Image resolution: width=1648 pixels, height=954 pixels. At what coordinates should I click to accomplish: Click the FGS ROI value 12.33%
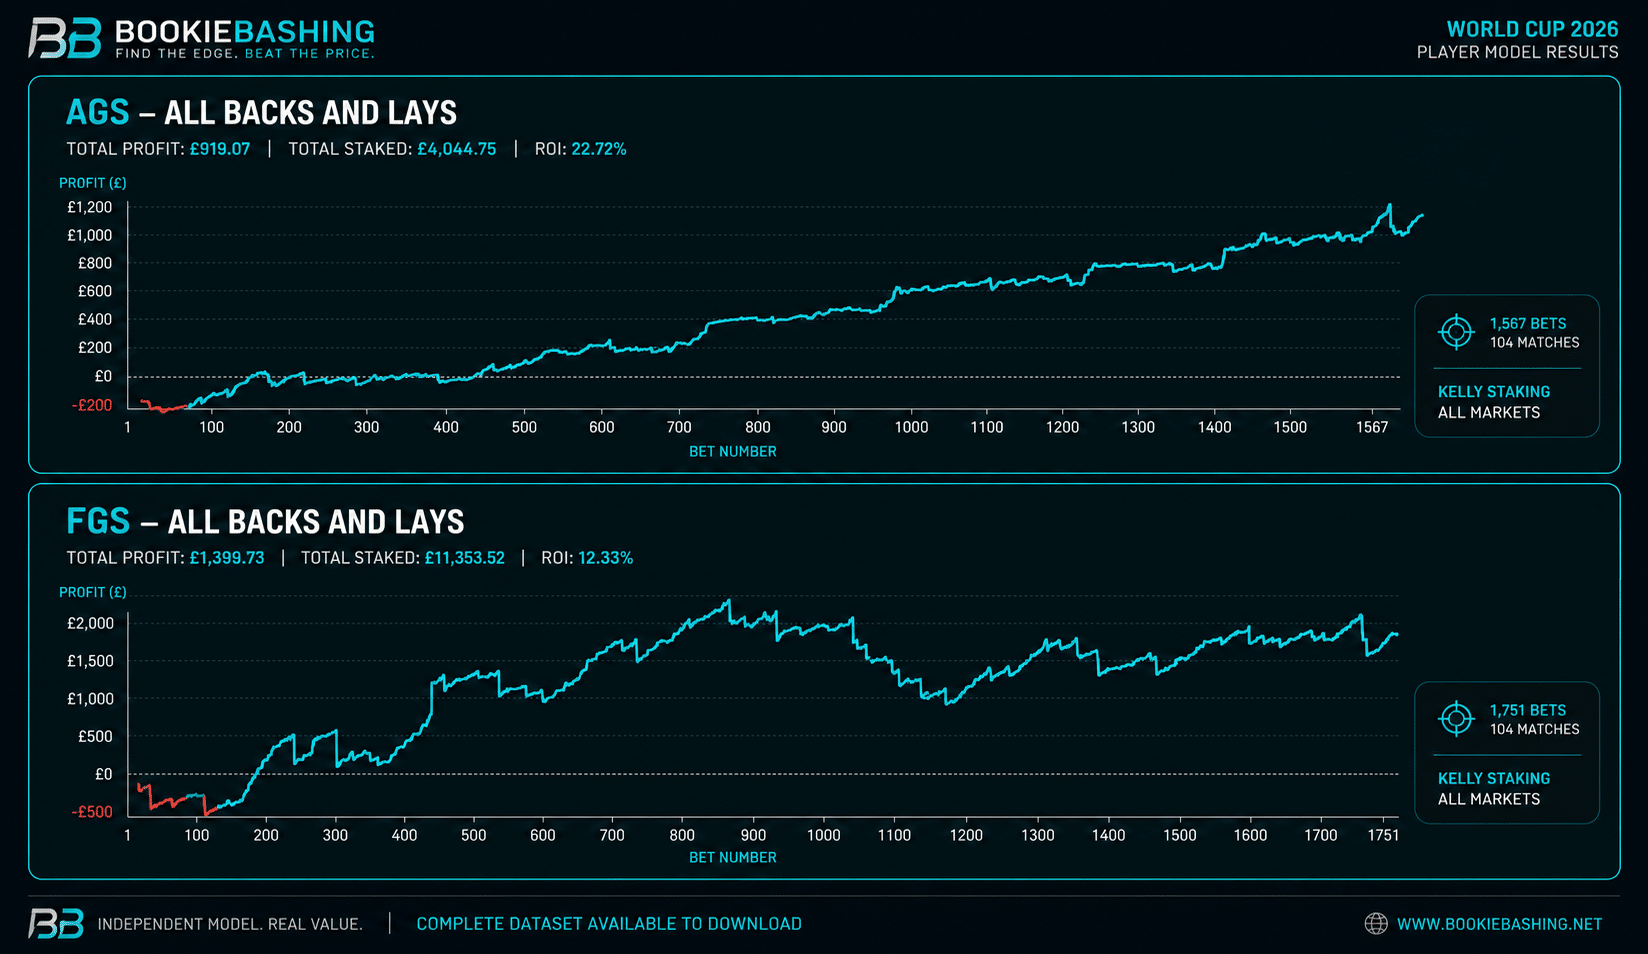605,558
